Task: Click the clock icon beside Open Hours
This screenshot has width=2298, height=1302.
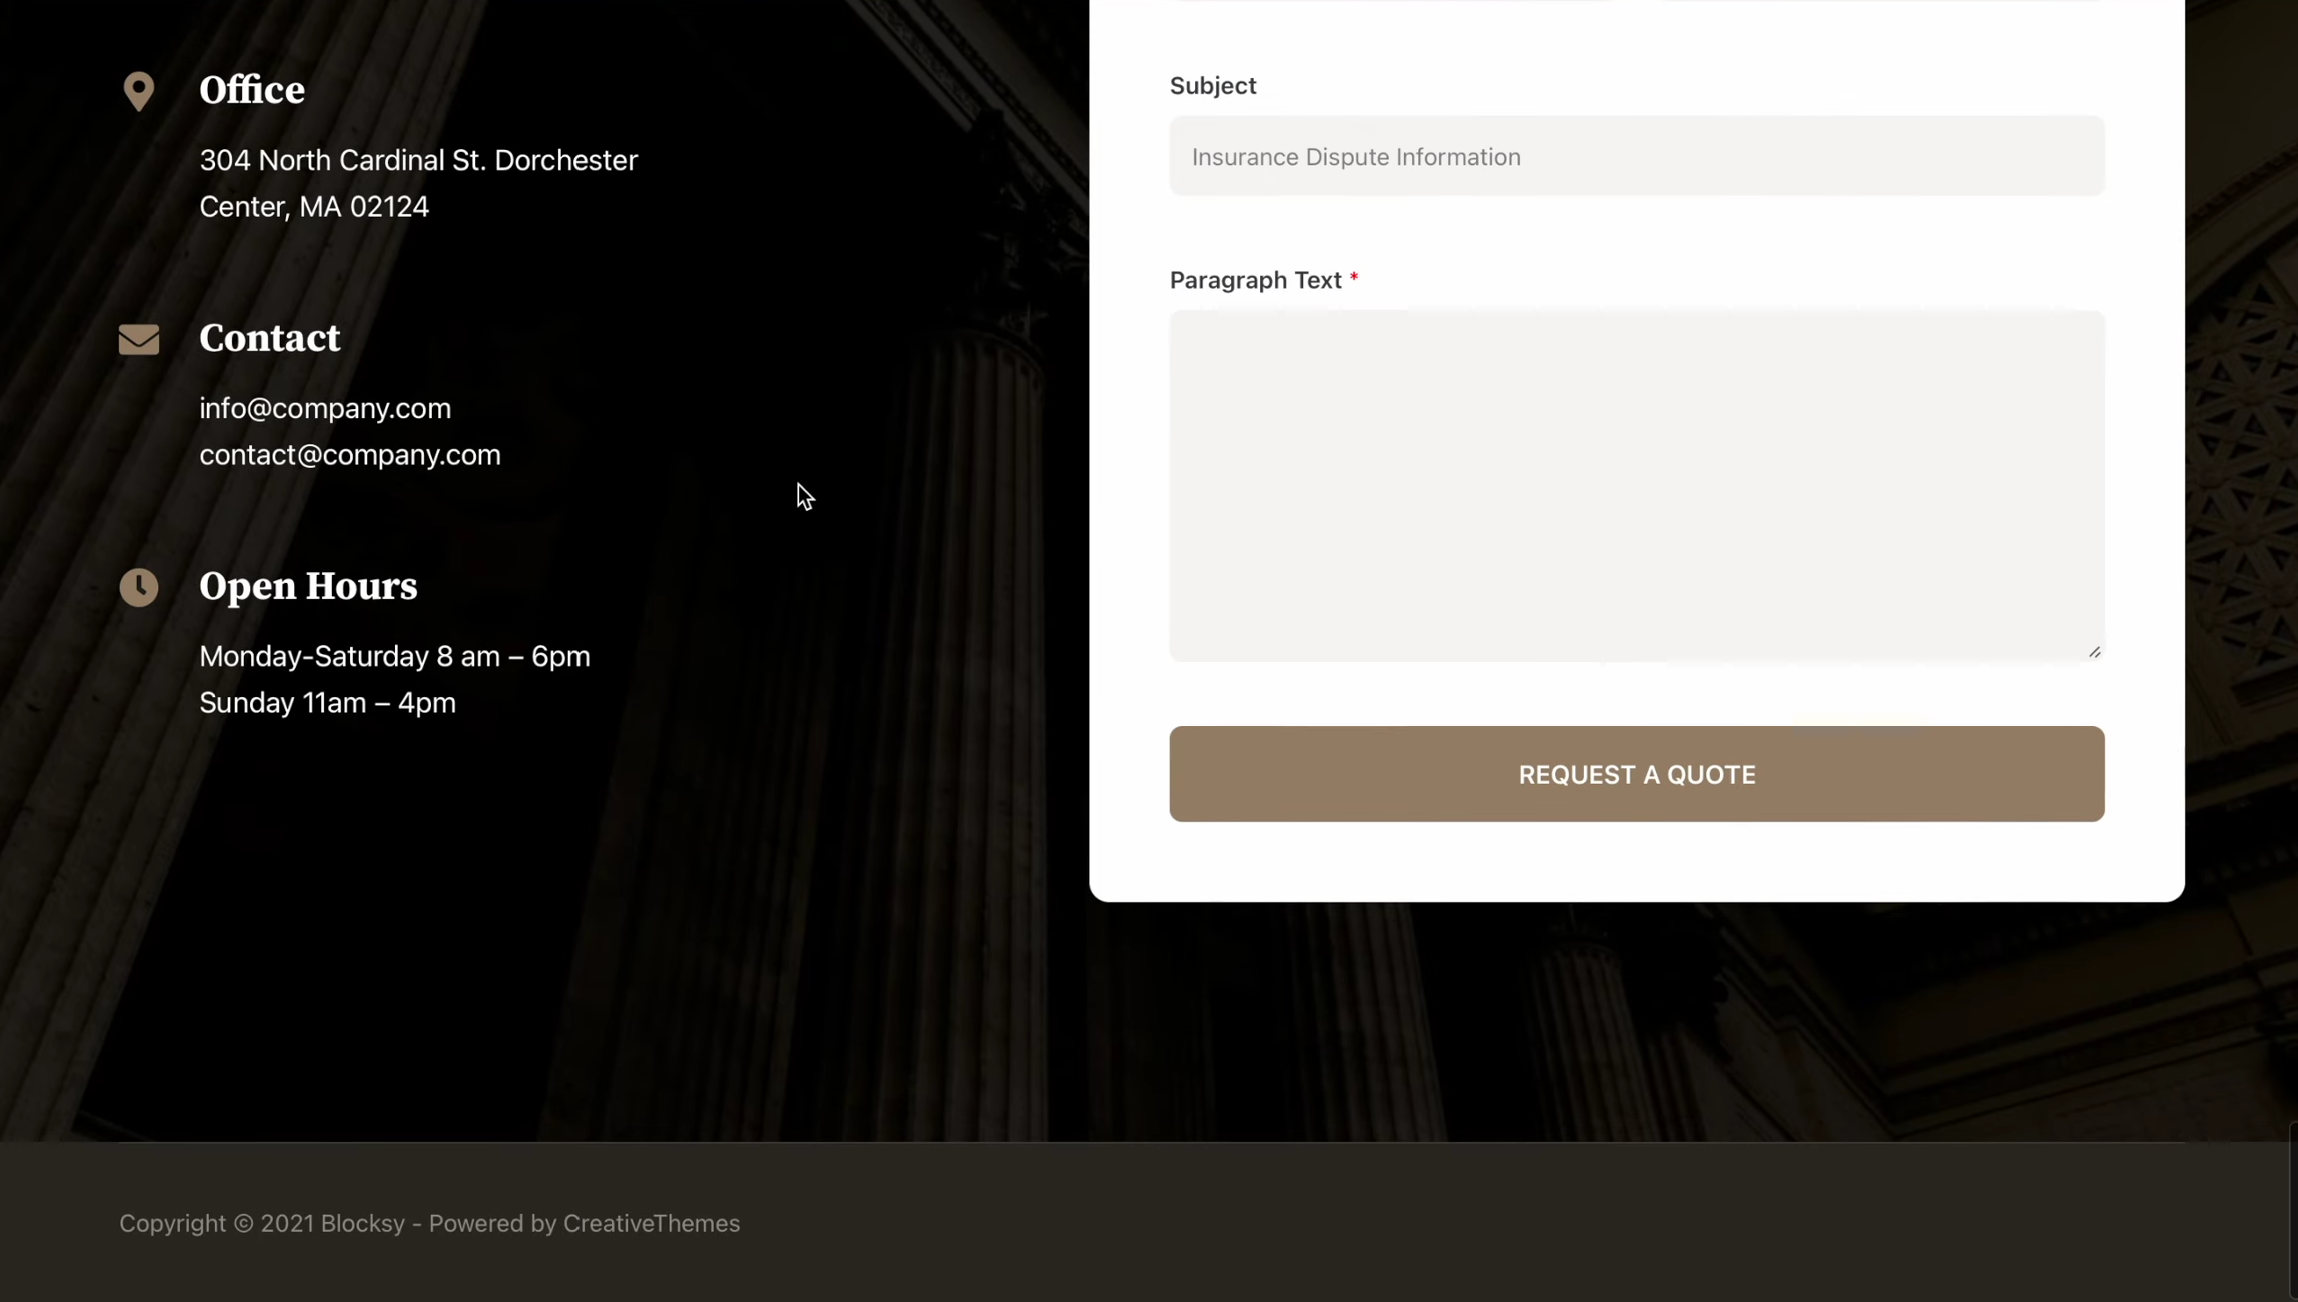Action: pos(138,587)
